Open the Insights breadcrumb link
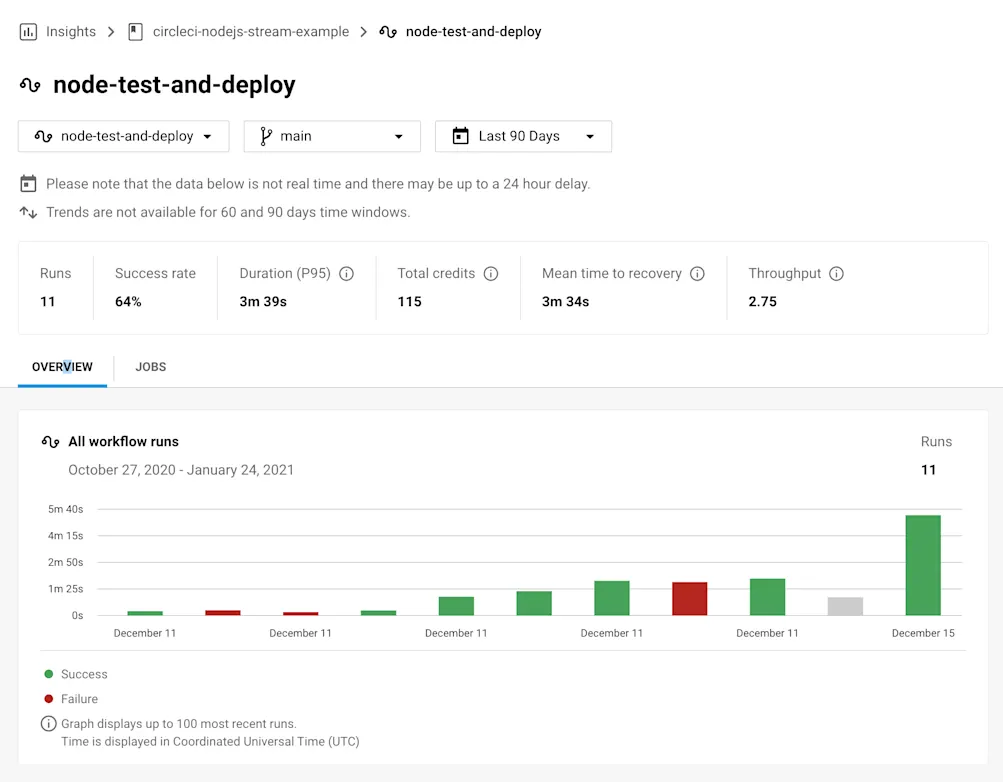 [x=69, y=31]
